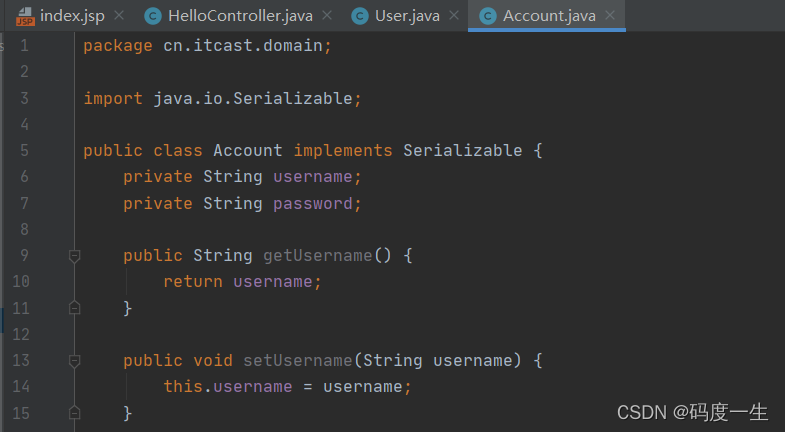Click the class icon on User.java tab

click(x=359, y=16)
